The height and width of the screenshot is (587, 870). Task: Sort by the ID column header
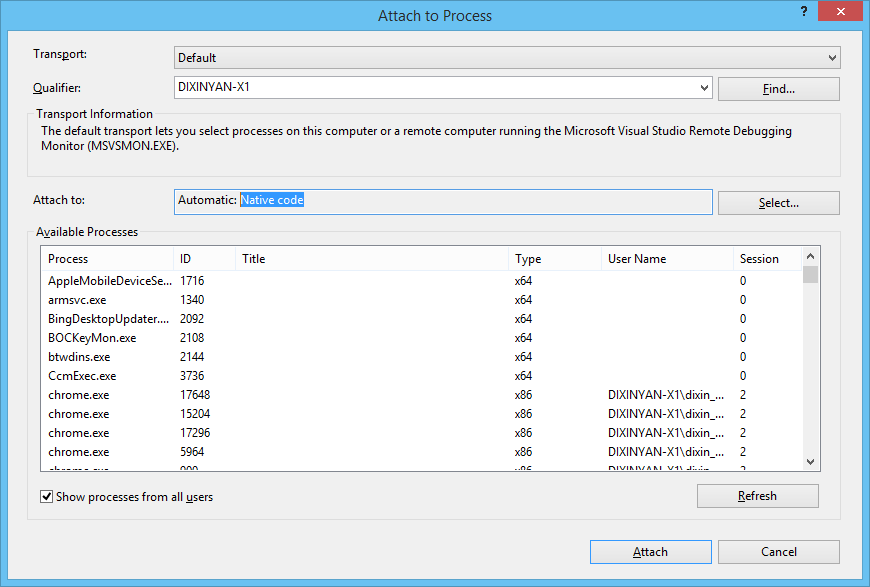pos(204,259)
